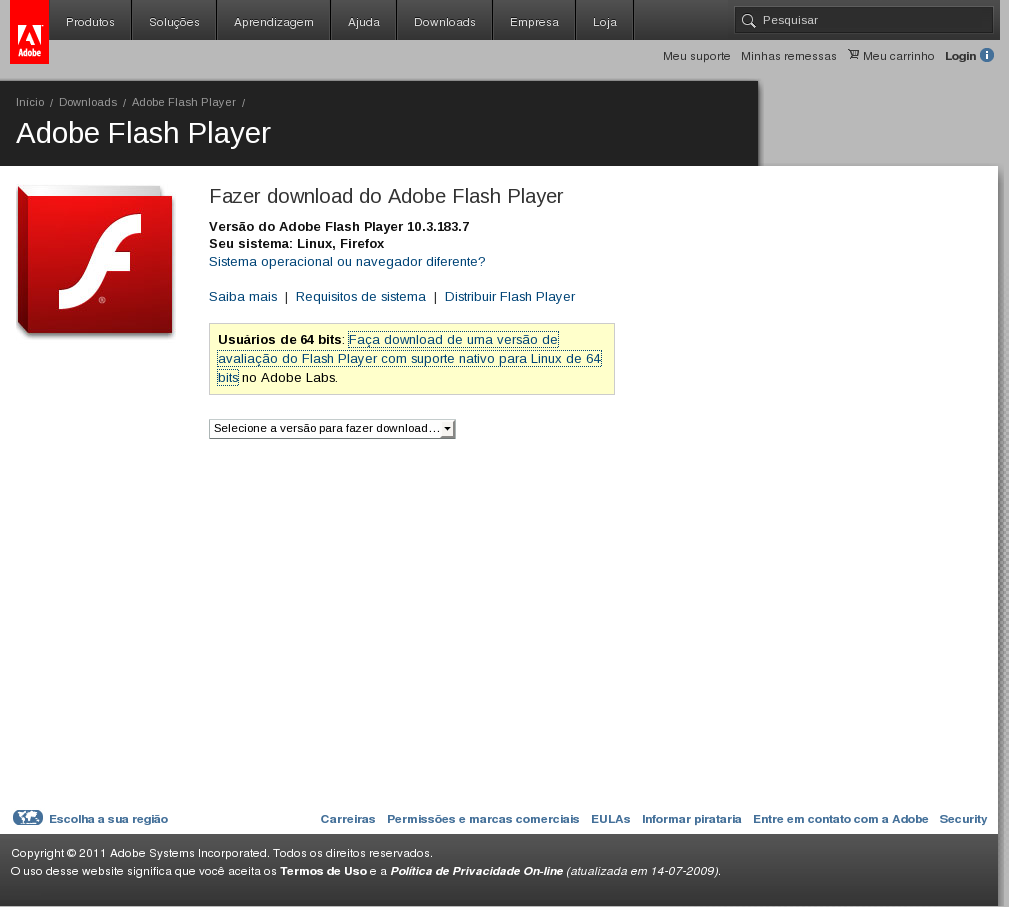Click the blue info icon beside Login

(x=987, y=55)
